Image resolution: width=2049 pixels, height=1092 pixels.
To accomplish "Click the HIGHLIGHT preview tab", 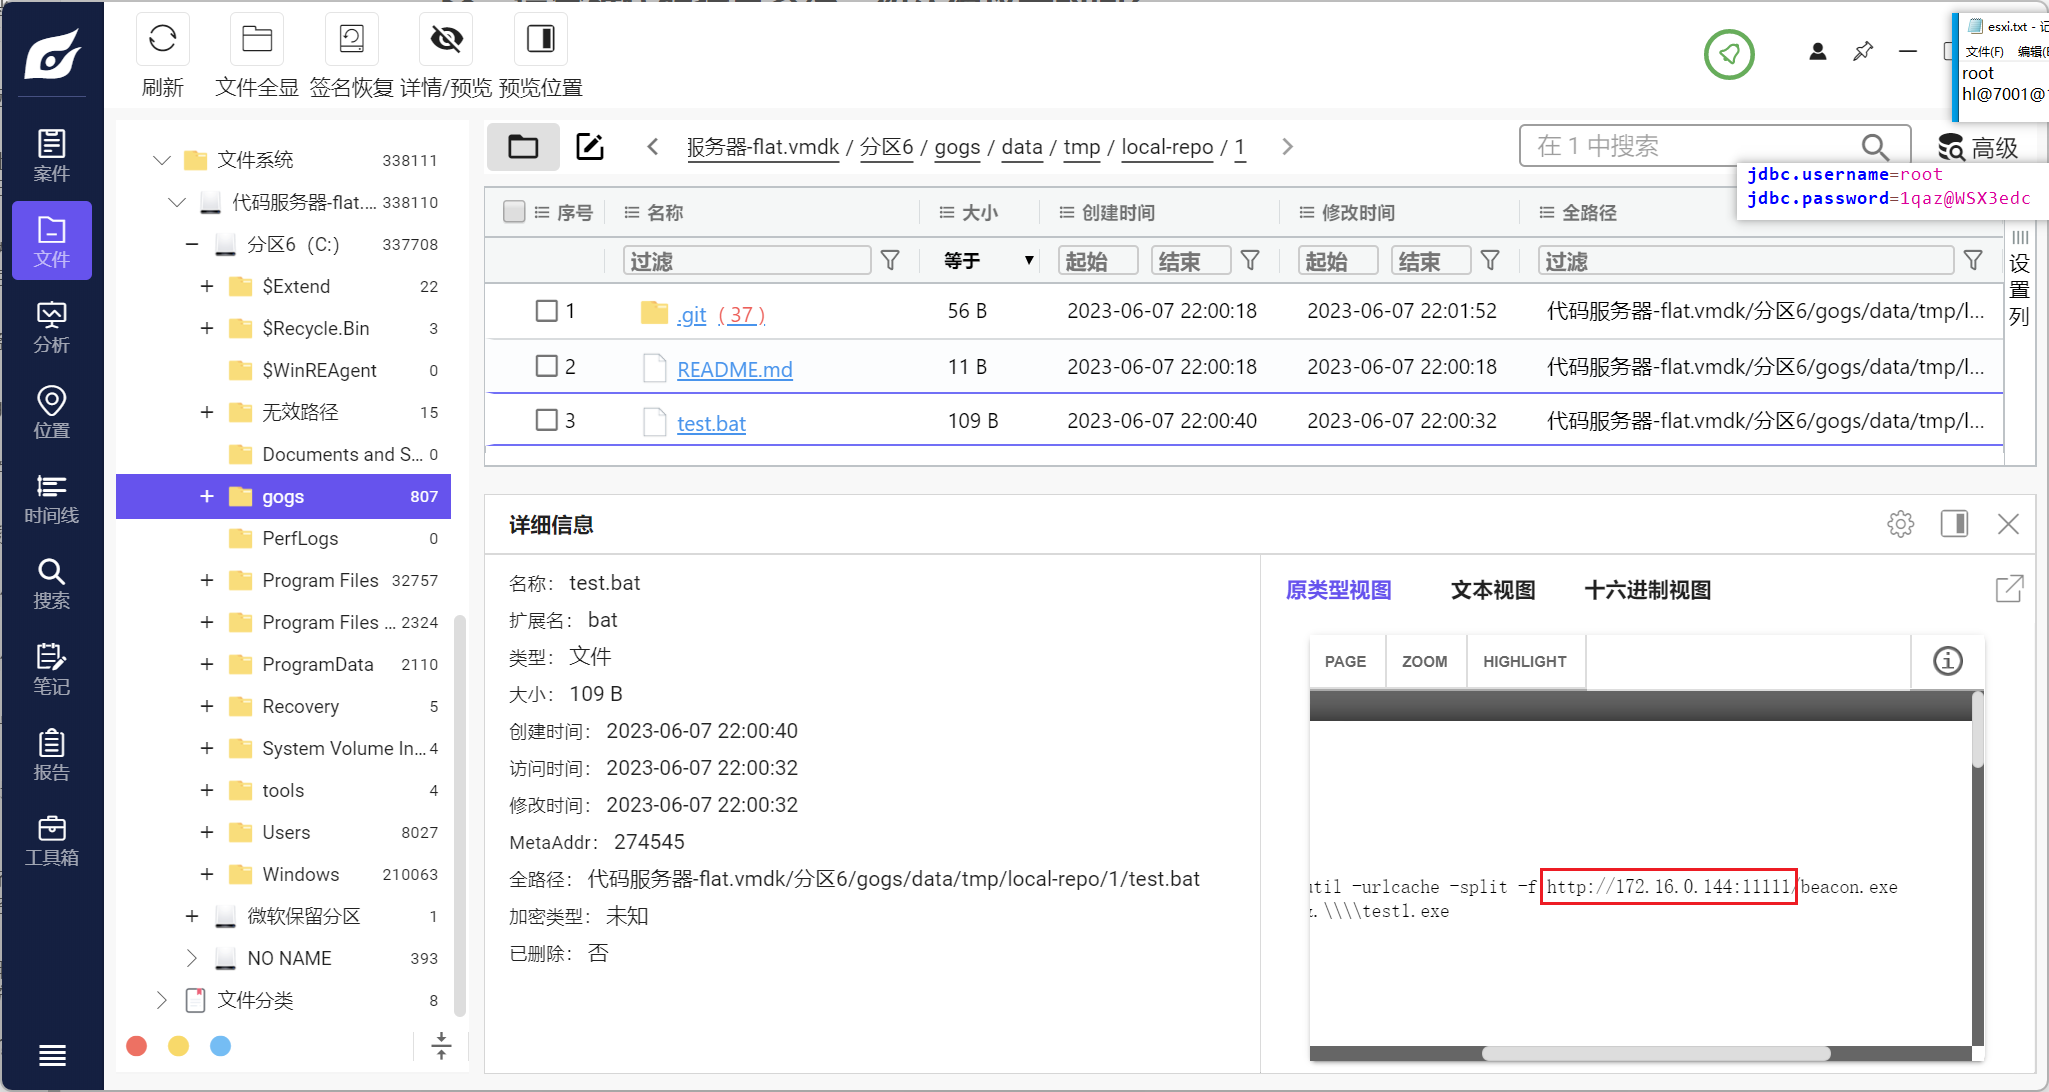I will pos(1525,661).
